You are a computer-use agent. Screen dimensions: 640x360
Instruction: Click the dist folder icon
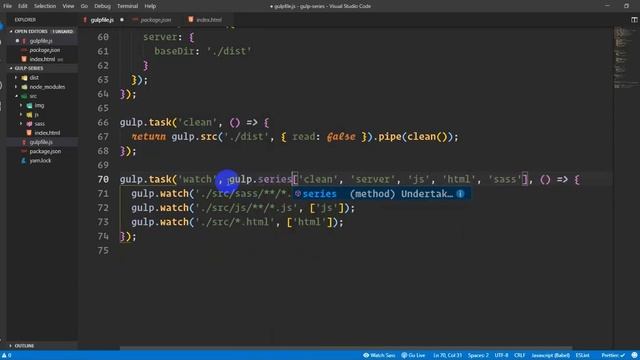click(x=24, y=78)
